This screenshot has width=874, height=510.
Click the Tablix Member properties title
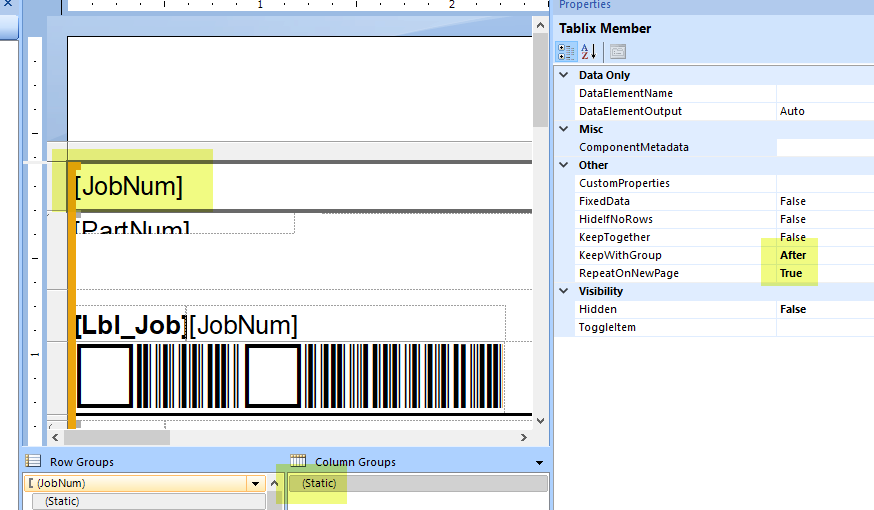(605, 28)
